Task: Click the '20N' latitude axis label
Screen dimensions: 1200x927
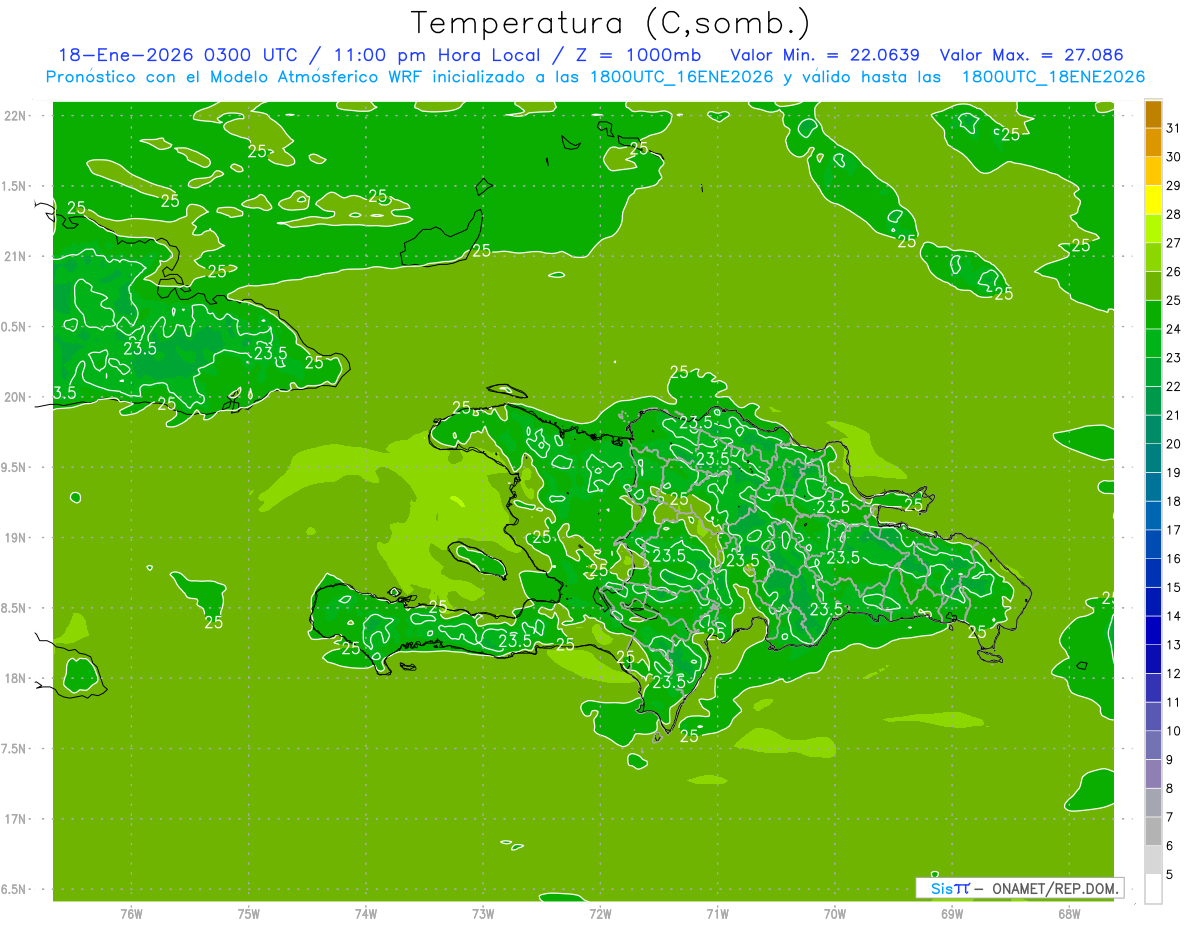Action: pyautogui.click(x=17, y=397)
